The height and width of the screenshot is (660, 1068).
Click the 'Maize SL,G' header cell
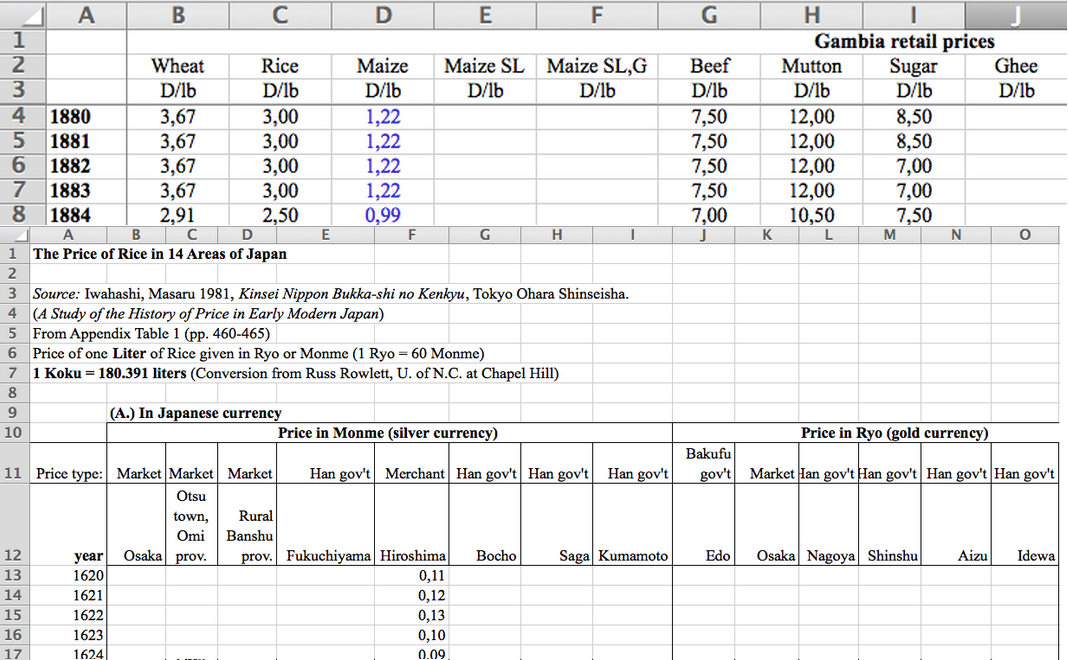click(597, 66)
